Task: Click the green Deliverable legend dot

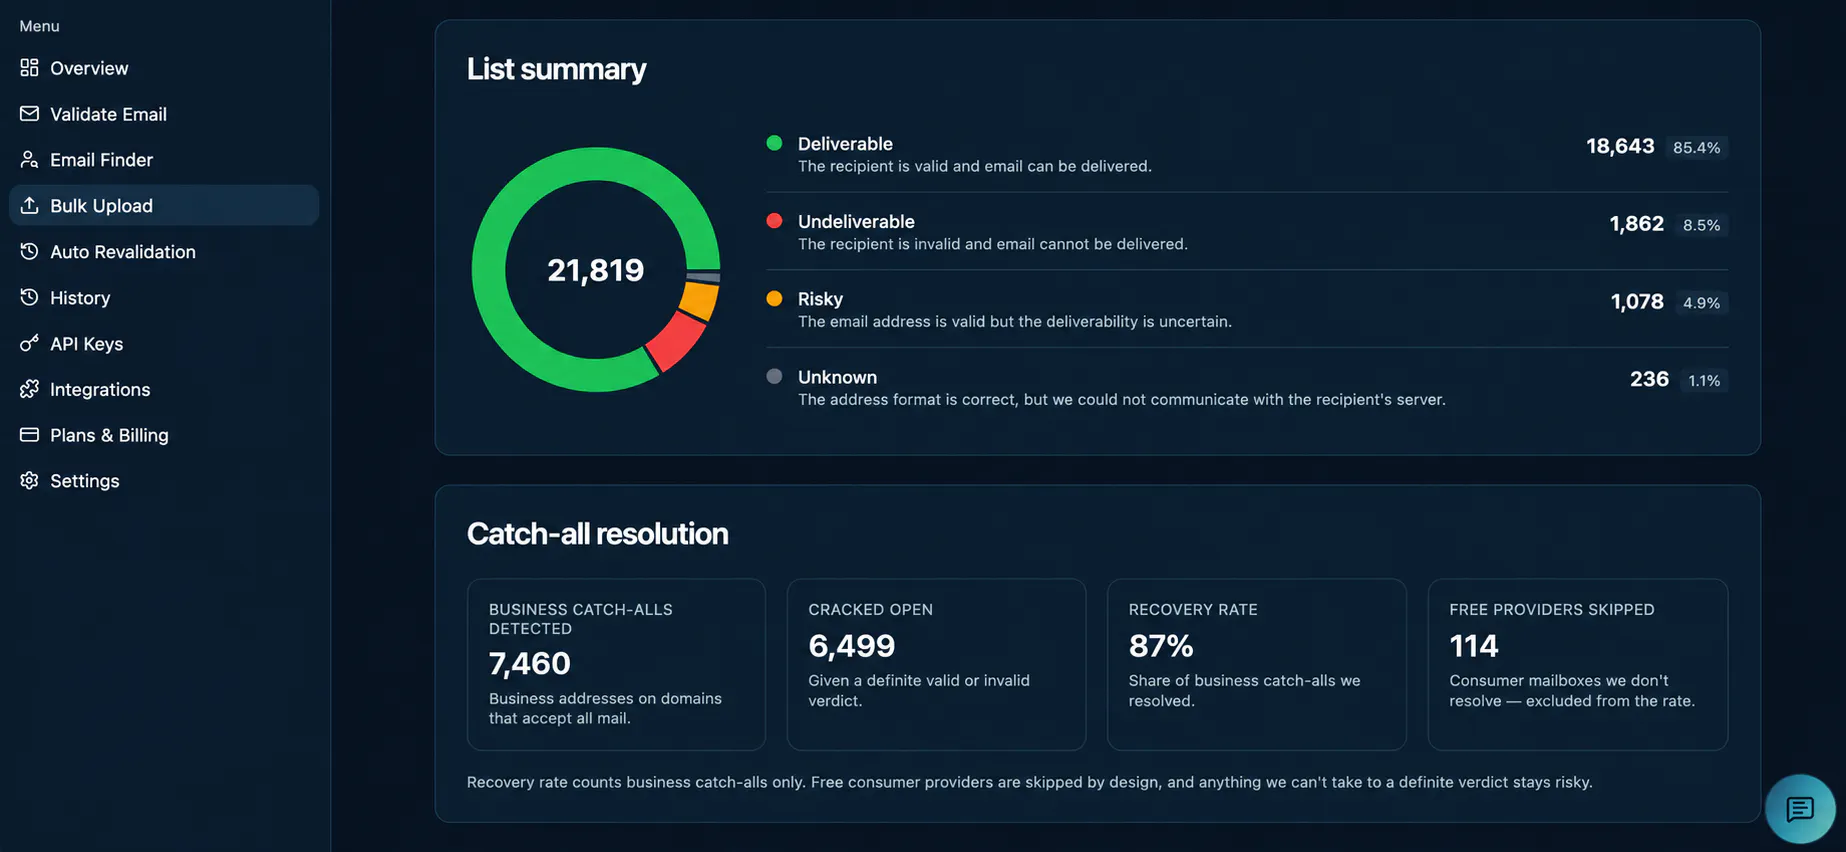Action: (774, 143)
